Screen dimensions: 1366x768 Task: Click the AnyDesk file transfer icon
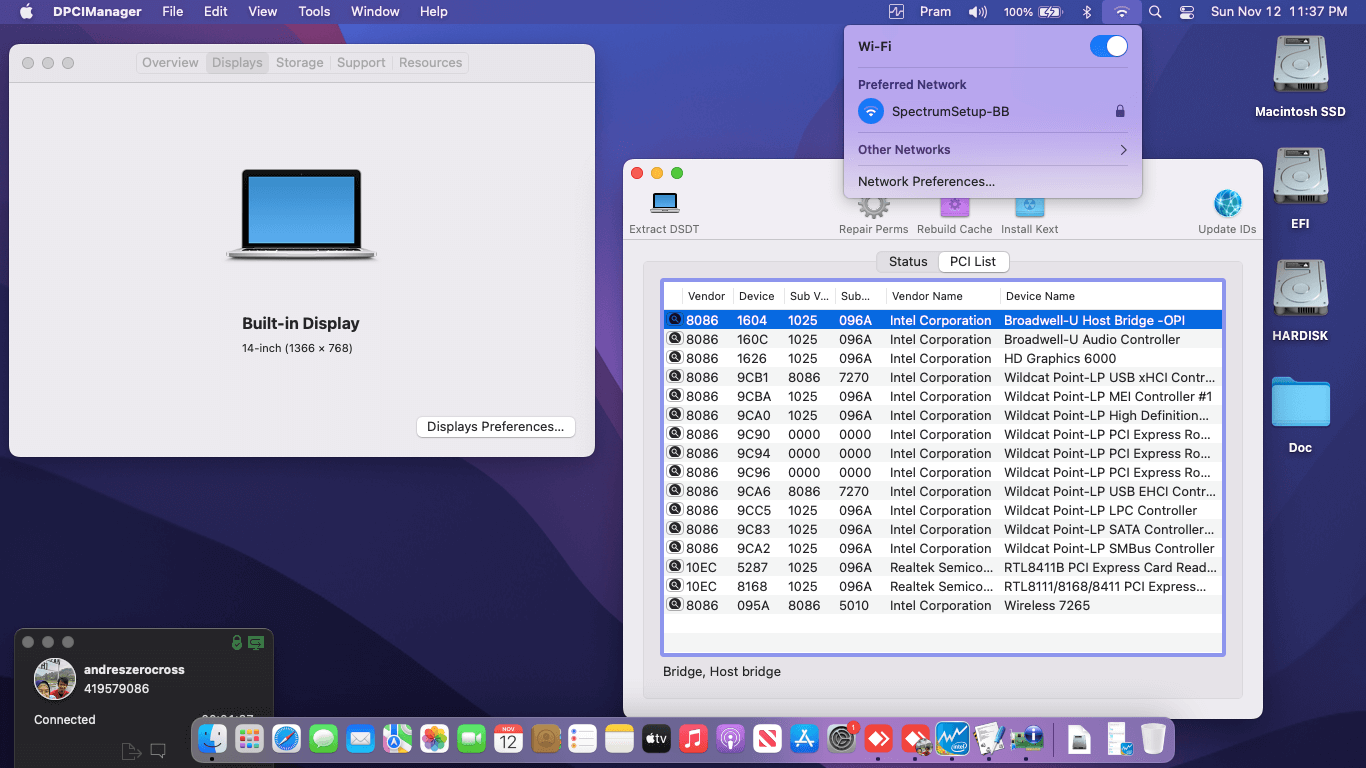[131, 750]
